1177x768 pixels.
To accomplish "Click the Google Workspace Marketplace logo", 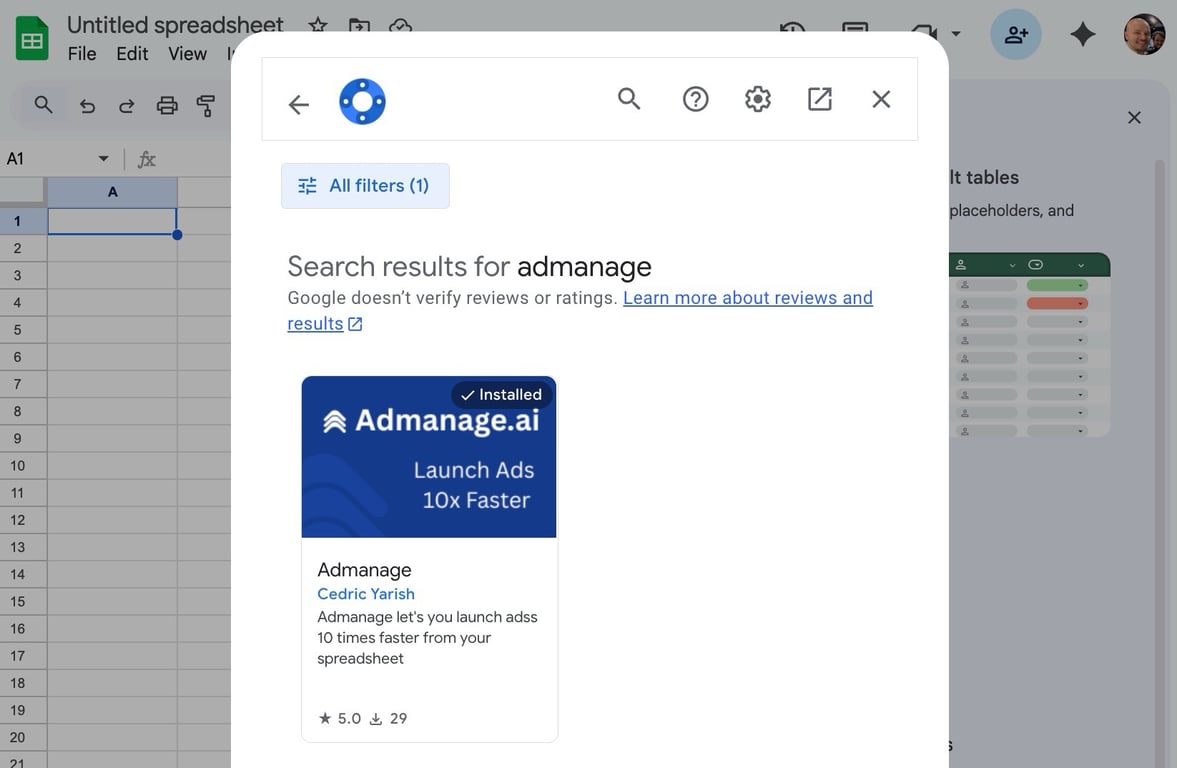I will click(362, 101).
